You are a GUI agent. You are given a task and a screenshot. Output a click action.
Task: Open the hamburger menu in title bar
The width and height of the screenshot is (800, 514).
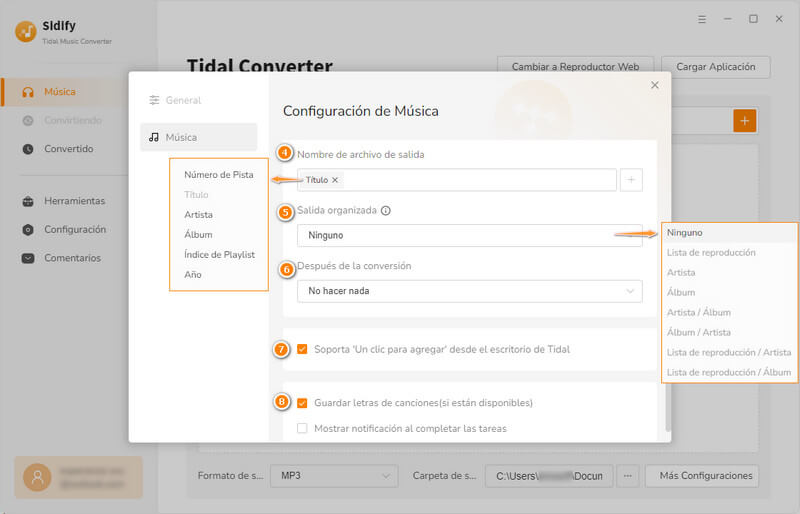pyautogui.click(x=702, y=19)
